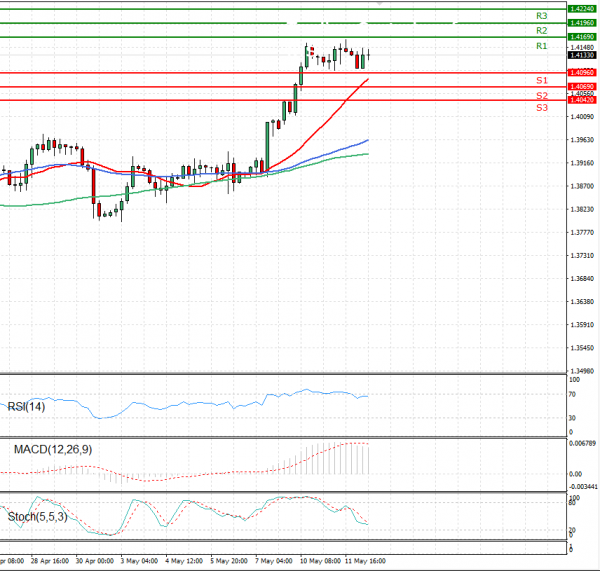This screenshot has height=571, width=600.
Task: Click the 1.37770 price axis value
Action: (x=582, y=233)
